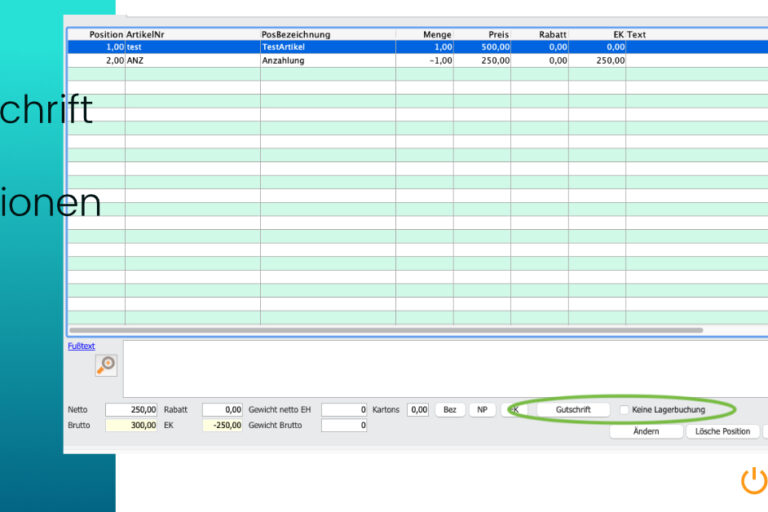Click the Ändern button
Image resolution: width=768 pixels, height=512 pixels.
click(646, 432)
